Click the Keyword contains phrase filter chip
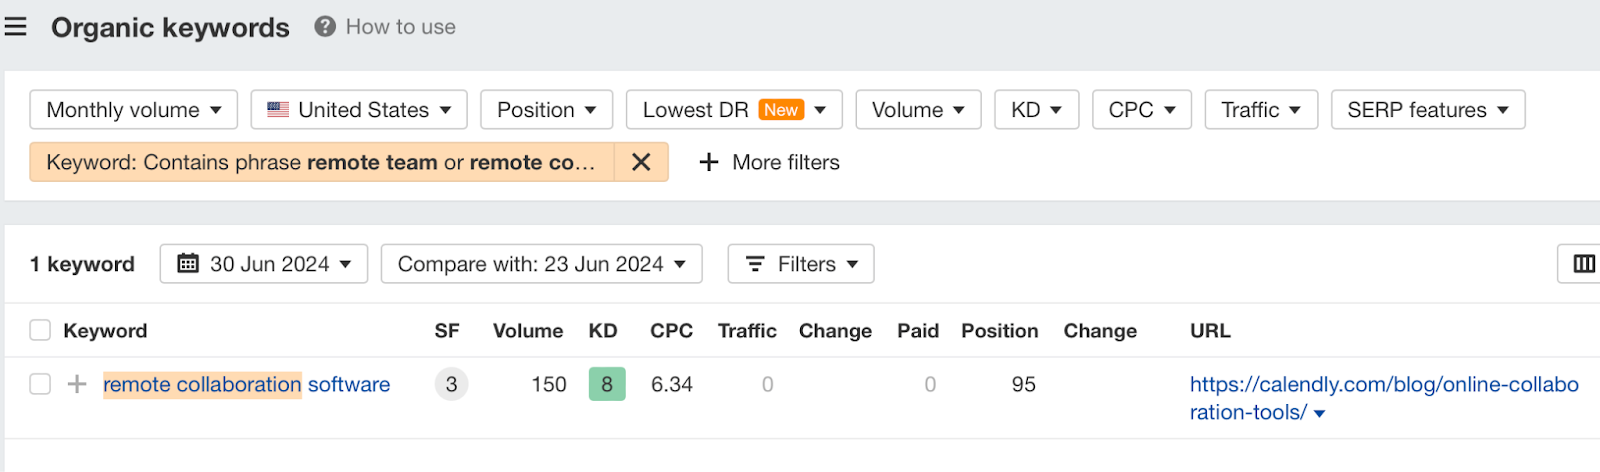1600x472 pixels. click(322, 162)
